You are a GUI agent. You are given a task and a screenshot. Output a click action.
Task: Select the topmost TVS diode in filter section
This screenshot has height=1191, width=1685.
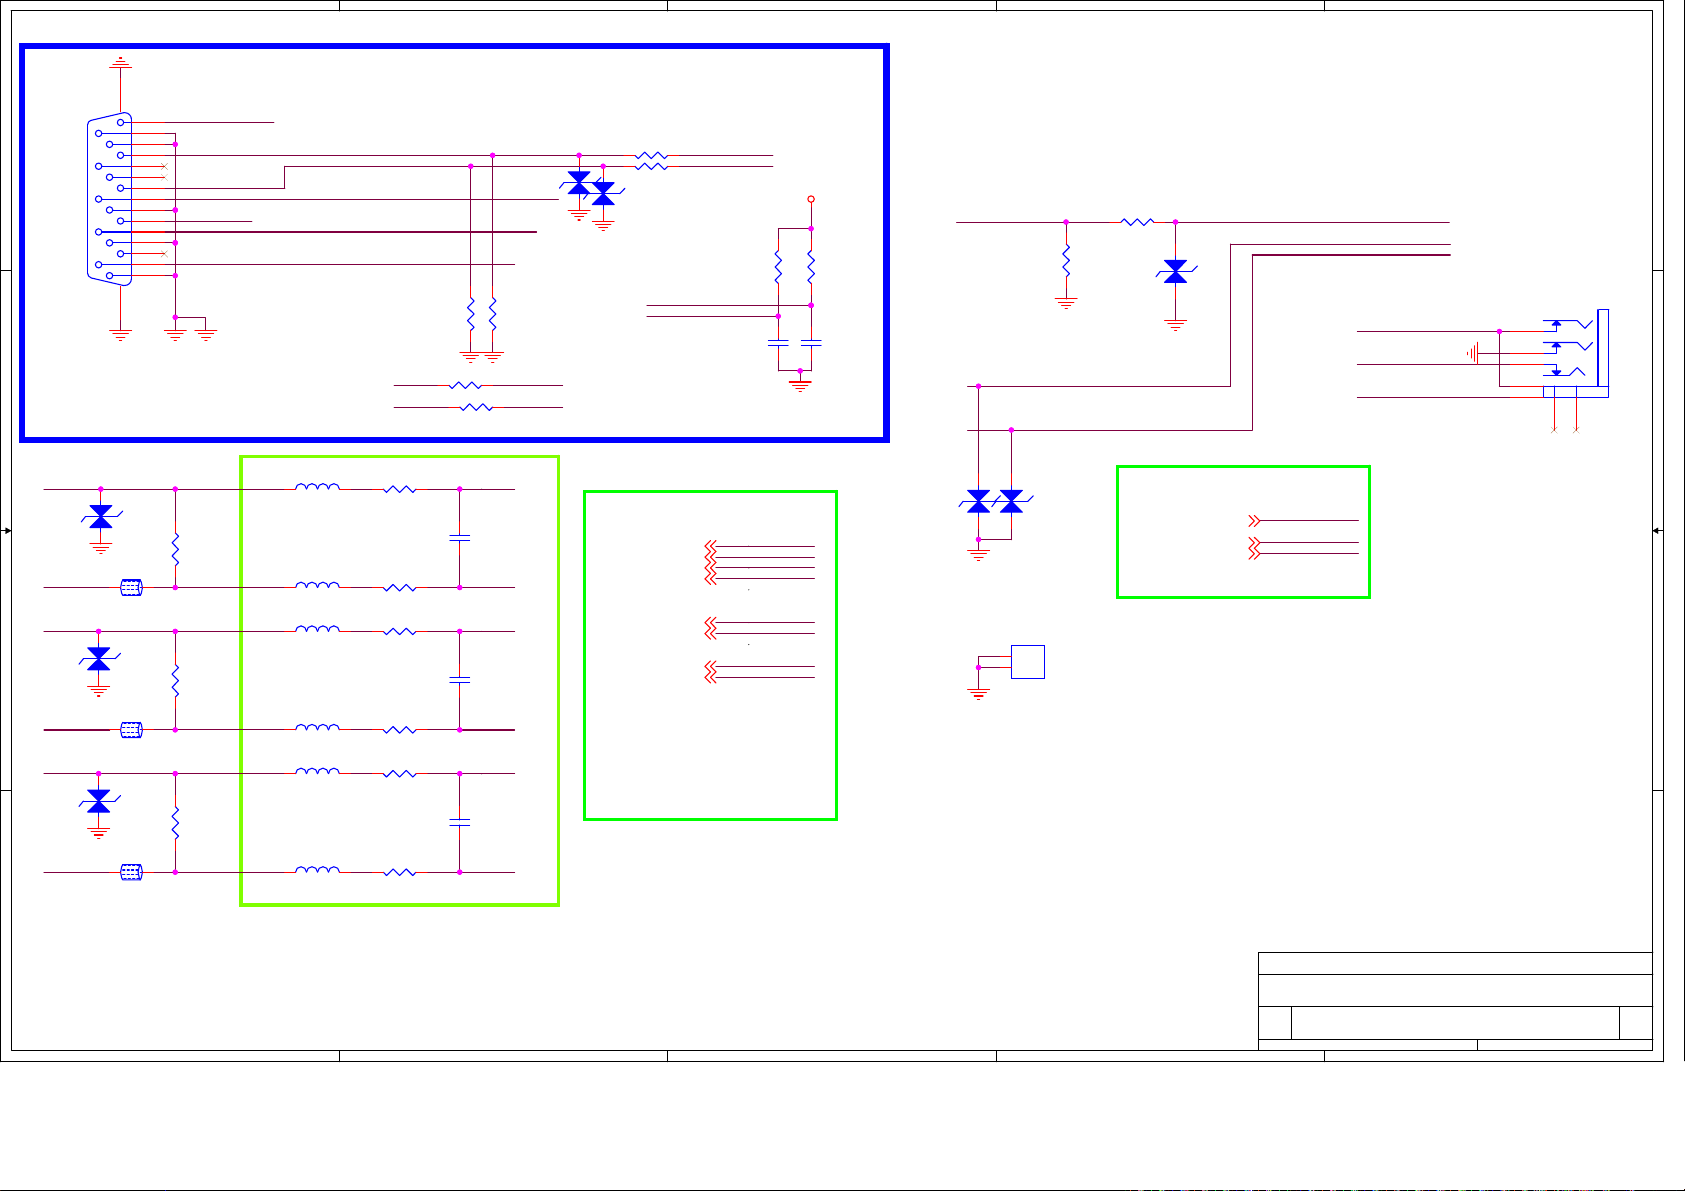click(100, 516)
